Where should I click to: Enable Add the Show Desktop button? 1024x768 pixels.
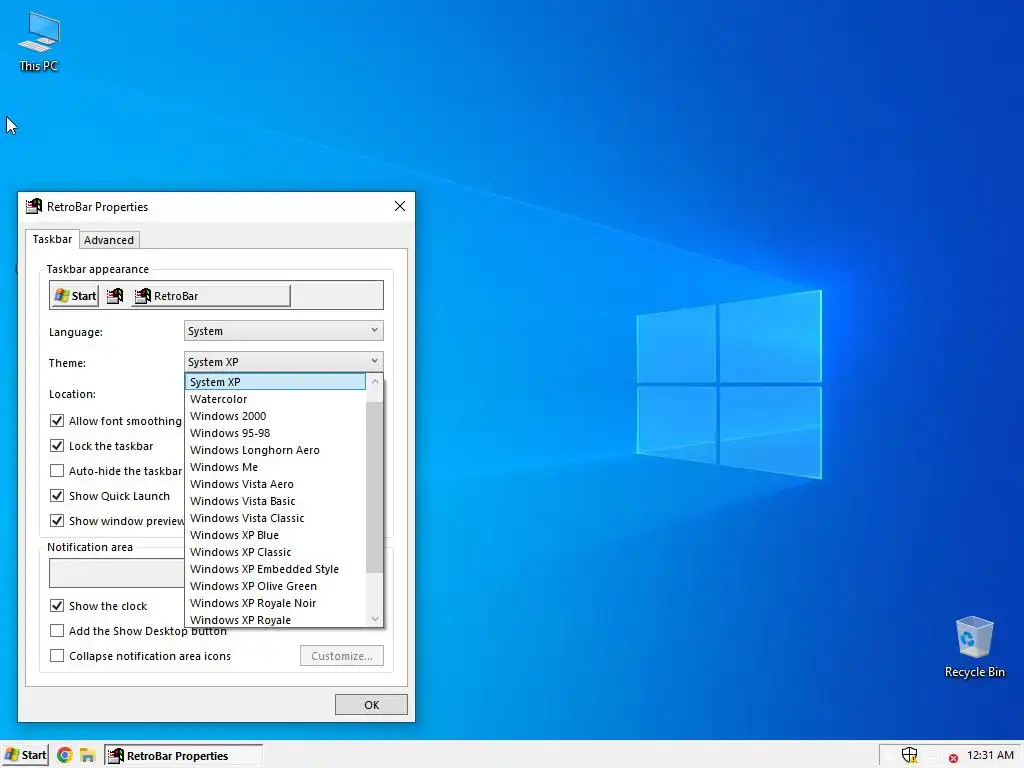pyautogui.click(x=57, y=630)
